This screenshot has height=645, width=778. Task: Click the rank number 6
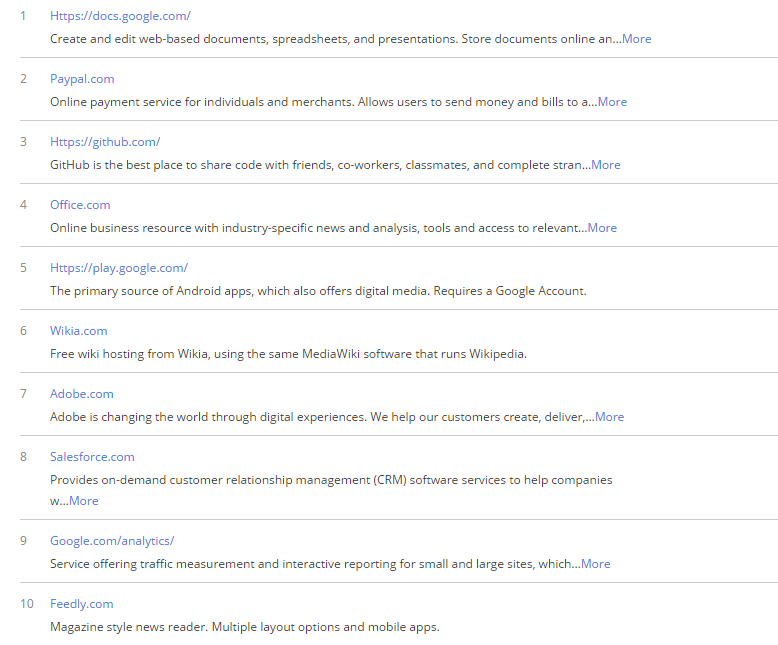click(x=23, y=331)
